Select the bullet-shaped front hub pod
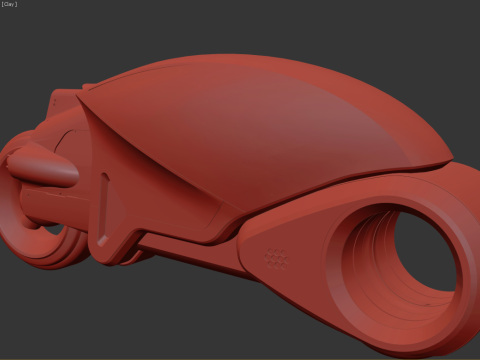480x360 pixels. (43, 167)
